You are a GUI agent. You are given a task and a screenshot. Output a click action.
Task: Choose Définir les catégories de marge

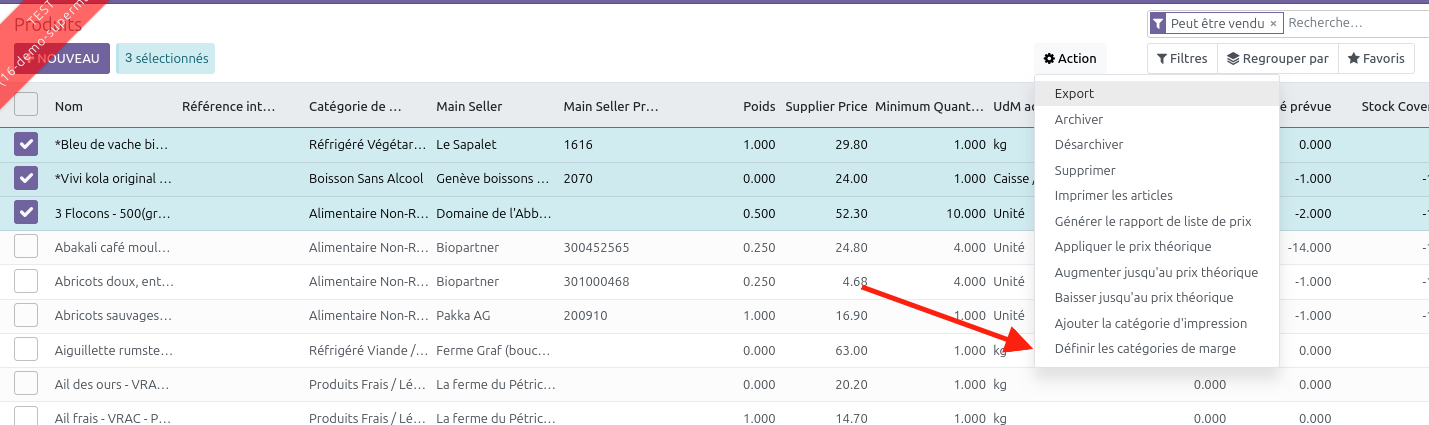pos(1145,349)
